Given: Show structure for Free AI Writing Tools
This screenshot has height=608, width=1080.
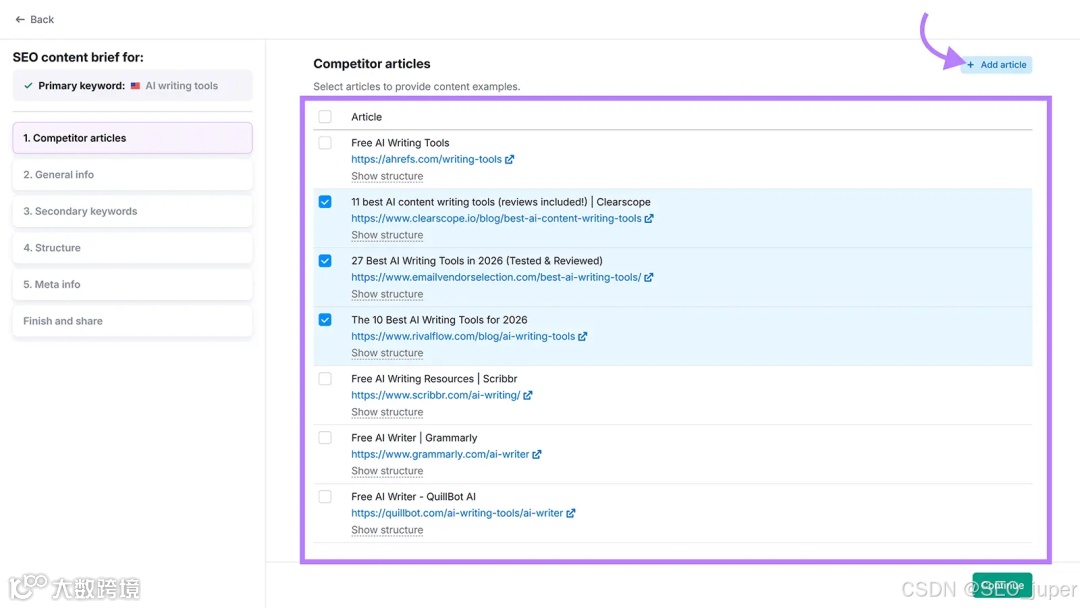Looking at the screenshot, I should 387,177.
